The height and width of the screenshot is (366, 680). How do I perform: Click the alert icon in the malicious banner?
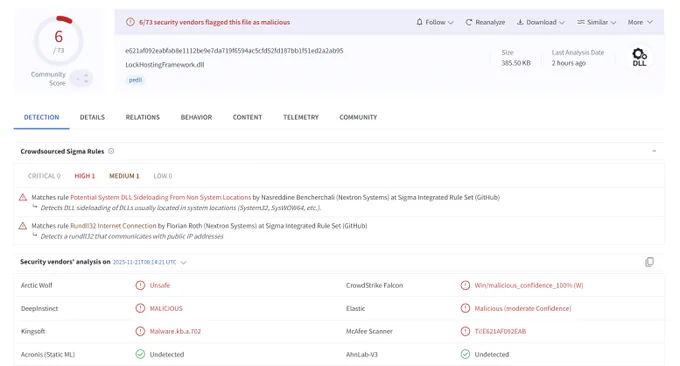(130, 22)
